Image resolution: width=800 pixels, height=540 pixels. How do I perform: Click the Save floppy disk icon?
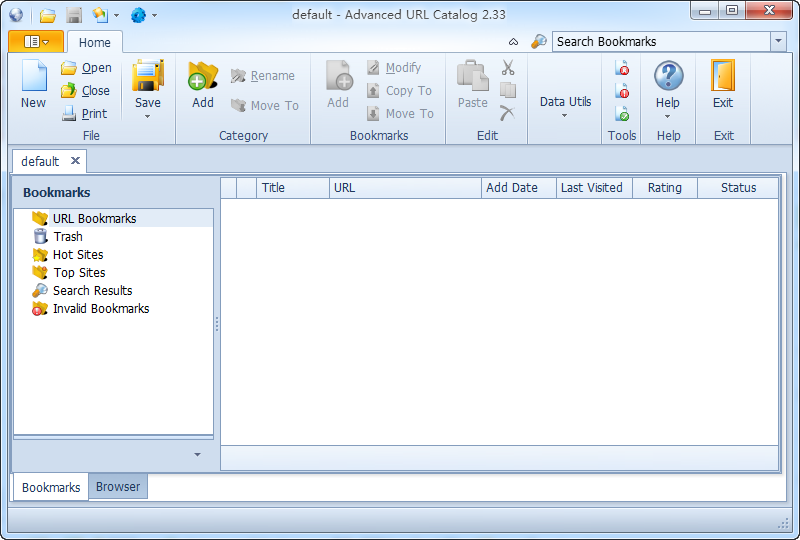coord(148,76)
